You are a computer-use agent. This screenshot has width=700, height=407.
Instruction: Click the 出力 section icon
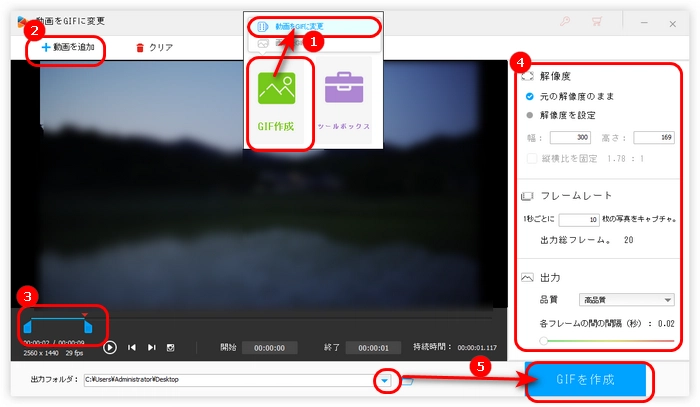[x=527, y=278]
